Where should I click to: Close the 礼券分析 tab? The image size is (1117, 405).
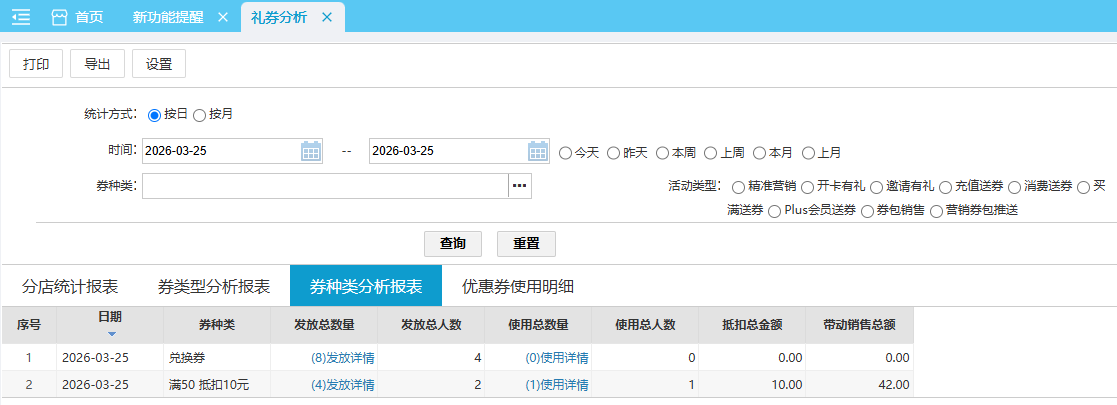point(326,17)
